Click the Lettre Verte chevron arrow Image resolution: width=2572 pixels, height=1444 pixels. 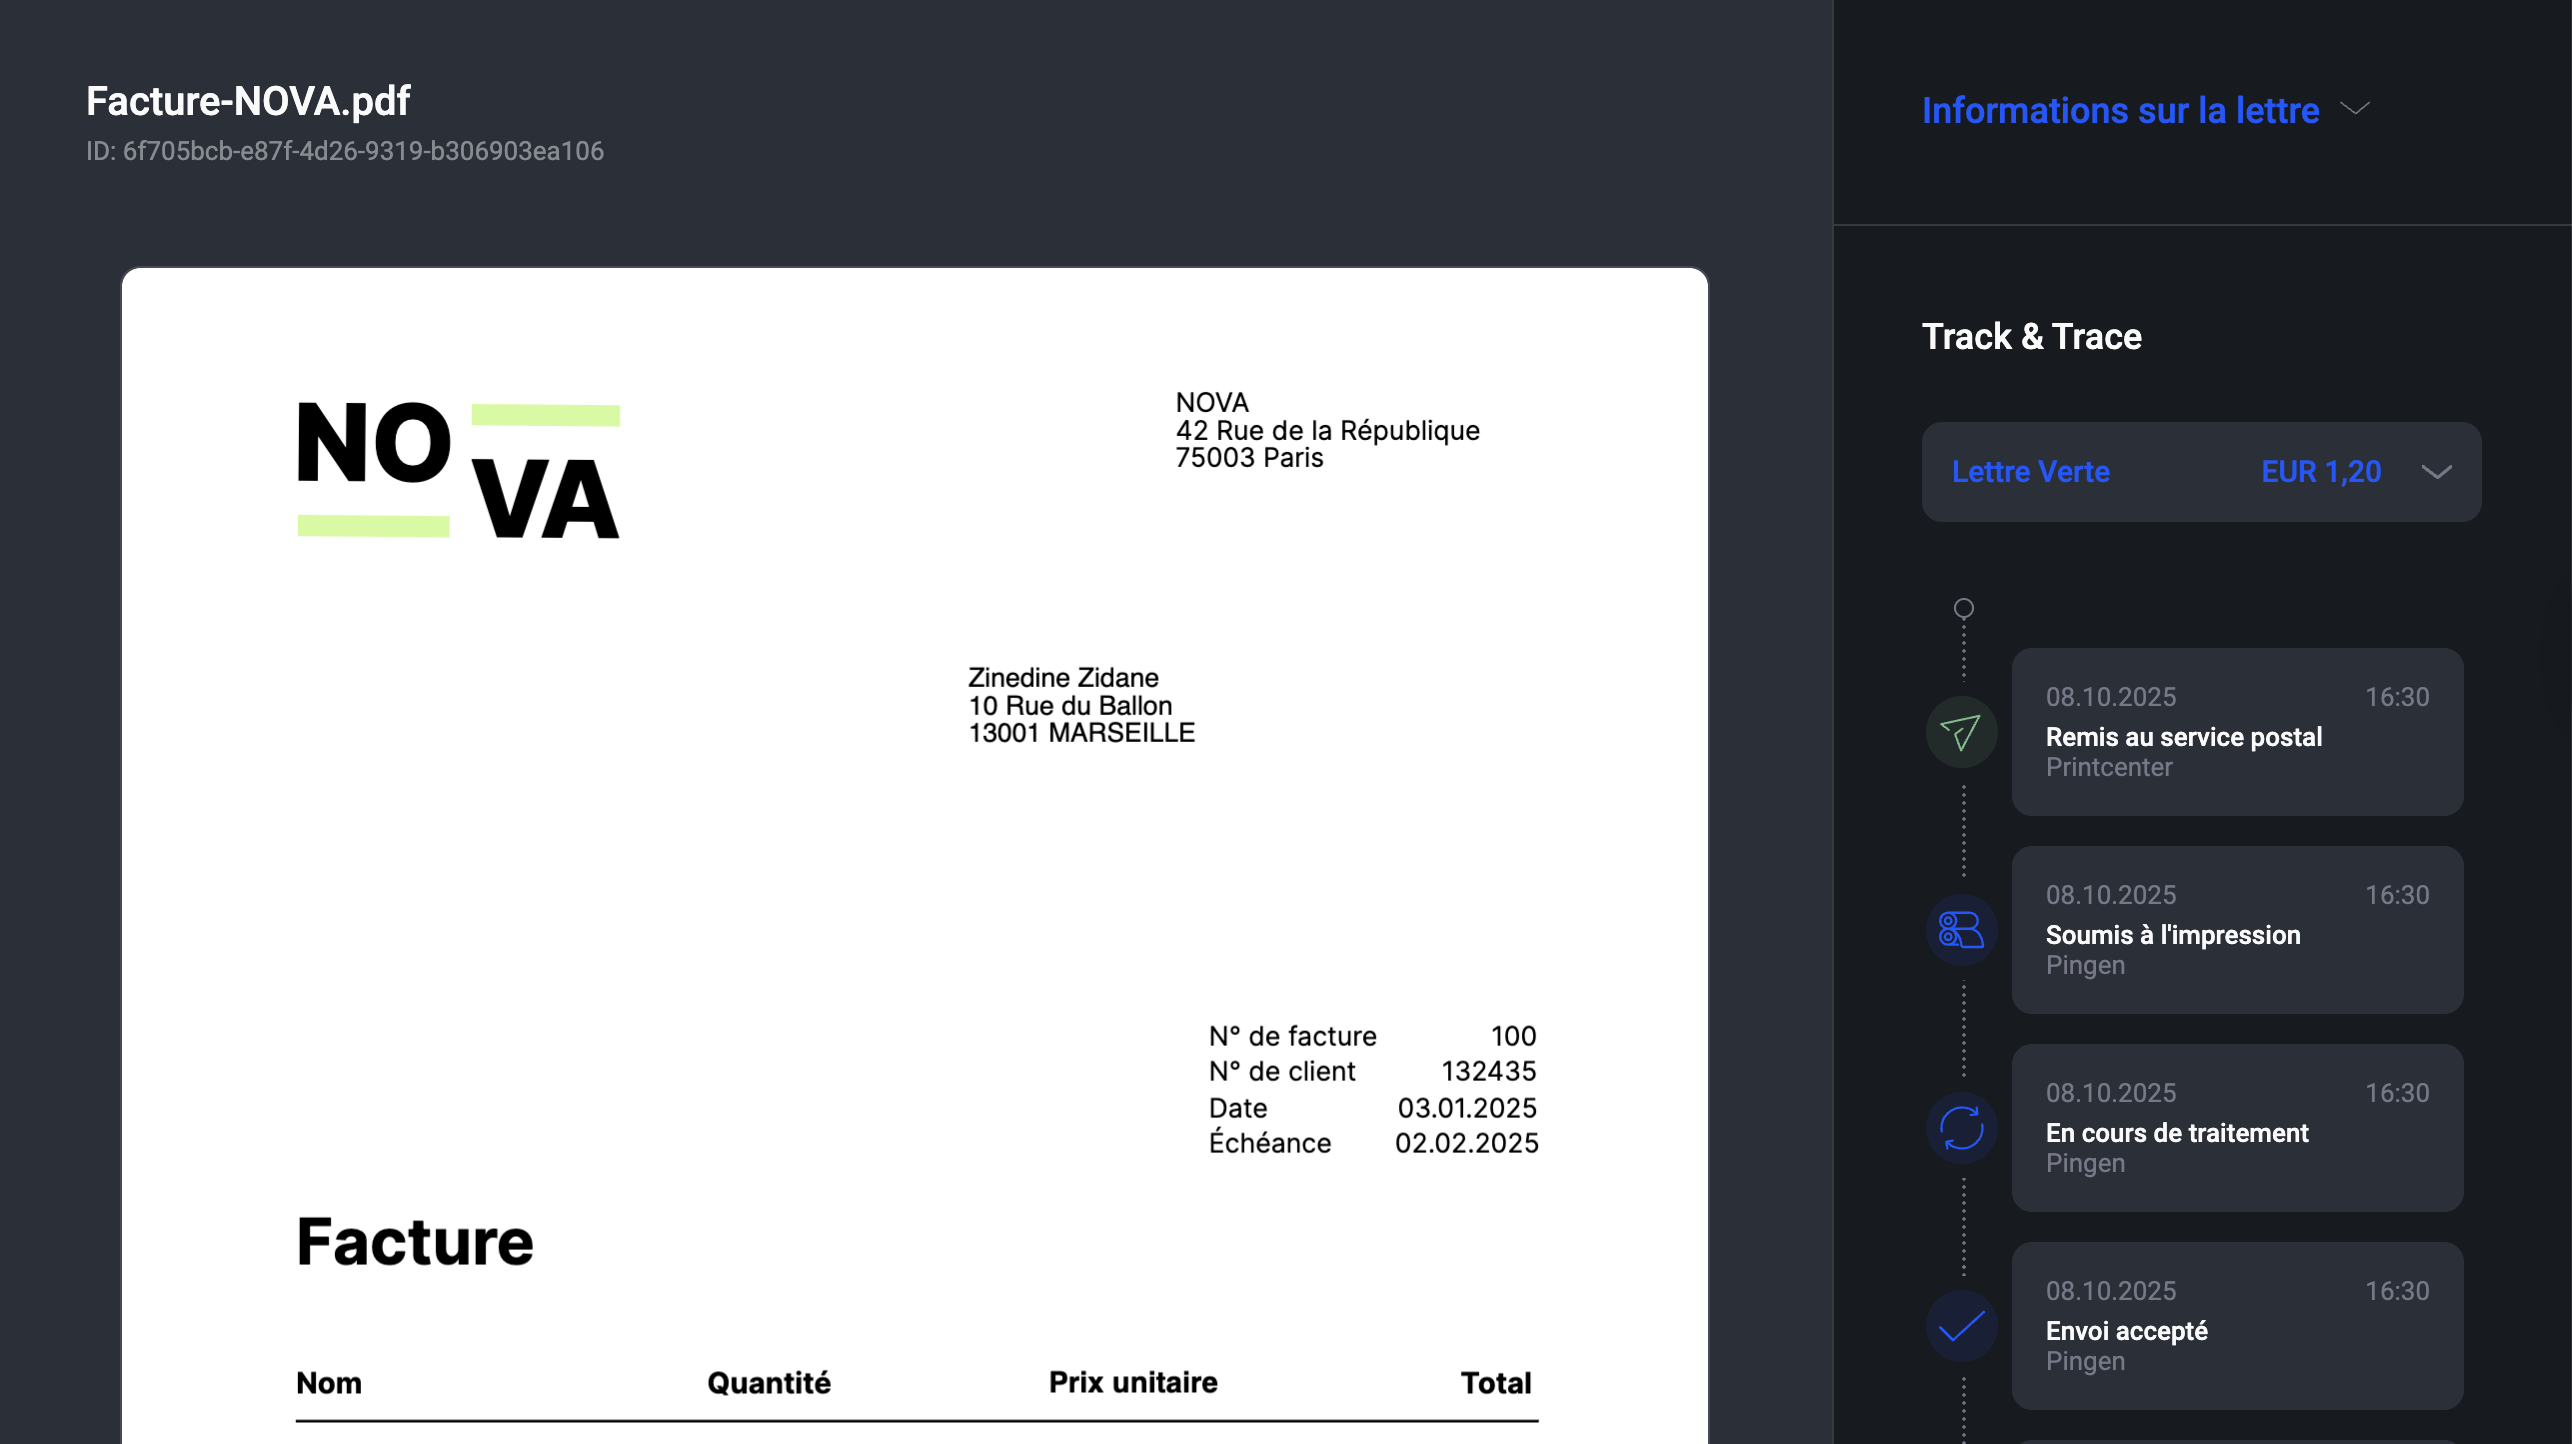(2437, 472)
